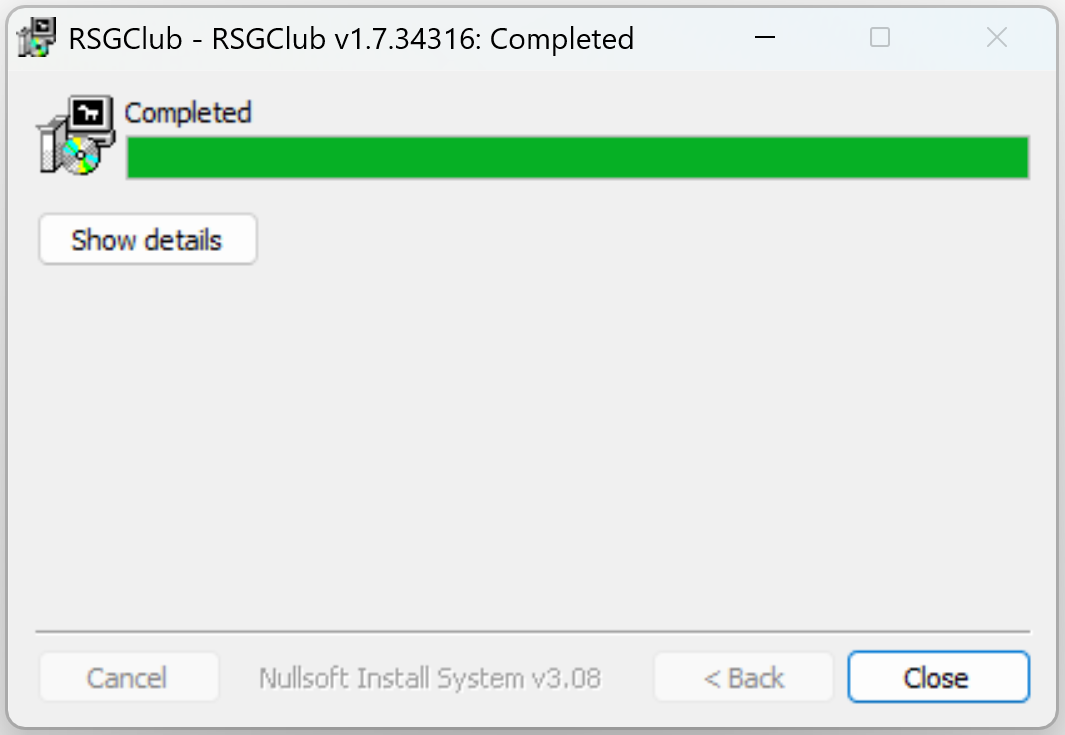Screen dimensions: 1065x735
Task: Click the greyed-out maximize box in title bar
Action: (880, 37)
